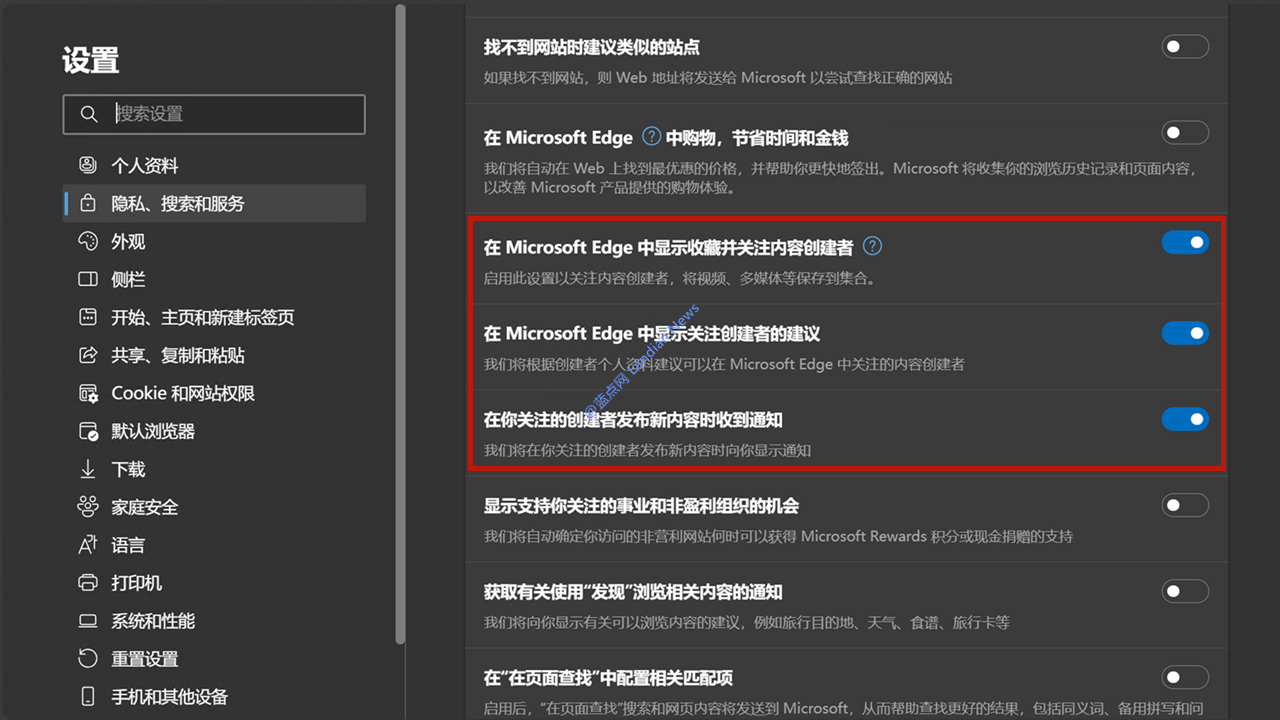
Task: Click the lock icon beside 隐私、搜索和服务
Action: [x=88, y=203]
